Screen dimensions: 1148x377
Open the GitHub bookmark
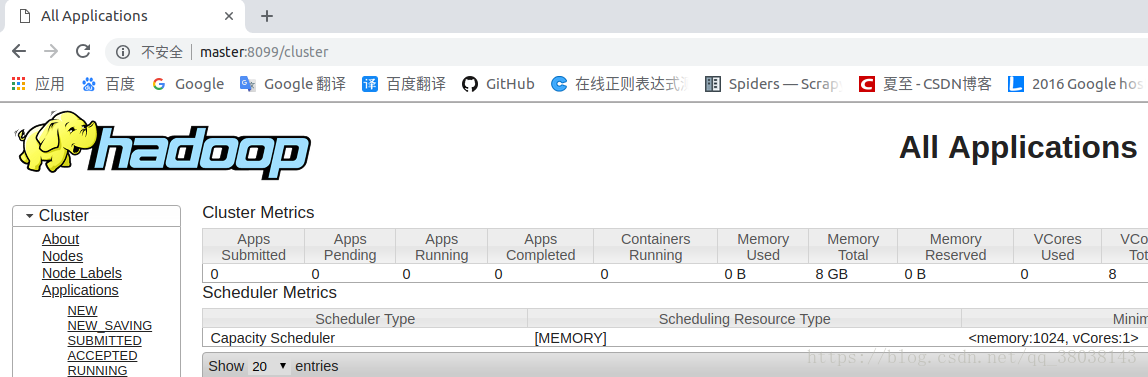point(498,83)
